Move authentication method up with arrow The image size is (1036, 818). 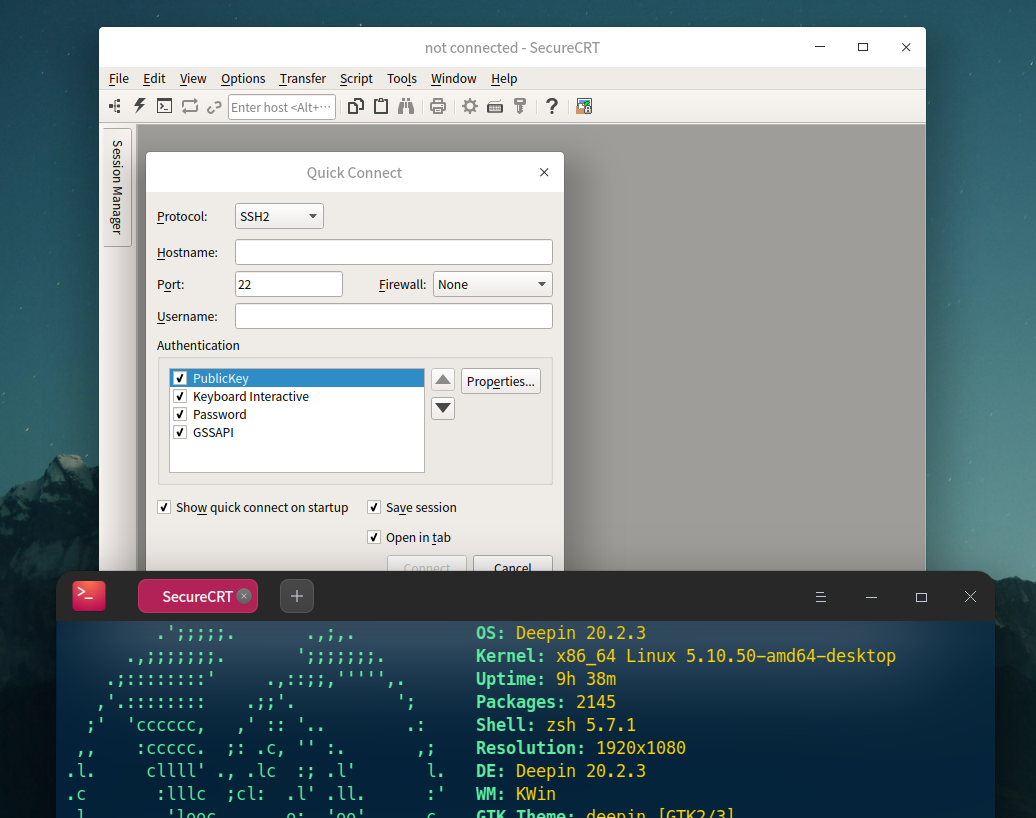point(443,380)
